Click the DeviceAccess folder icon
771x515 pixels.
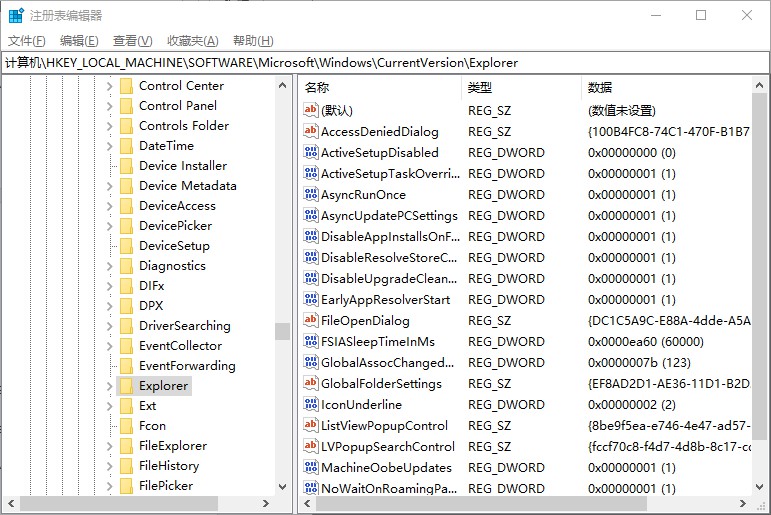pos(126,206)
